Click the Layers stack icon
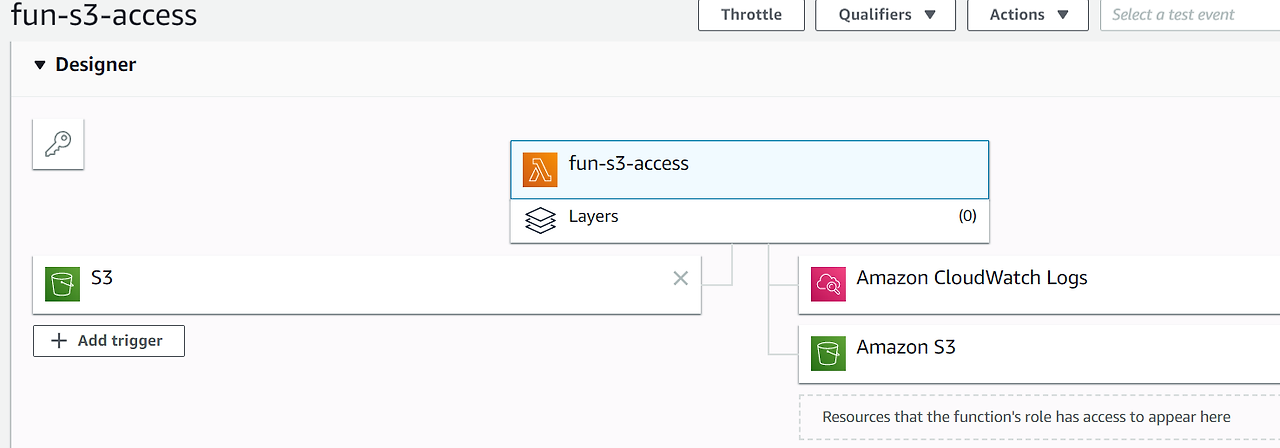Image resolution: width=1280 pixels, height=448 pixels. click(540, 219)
